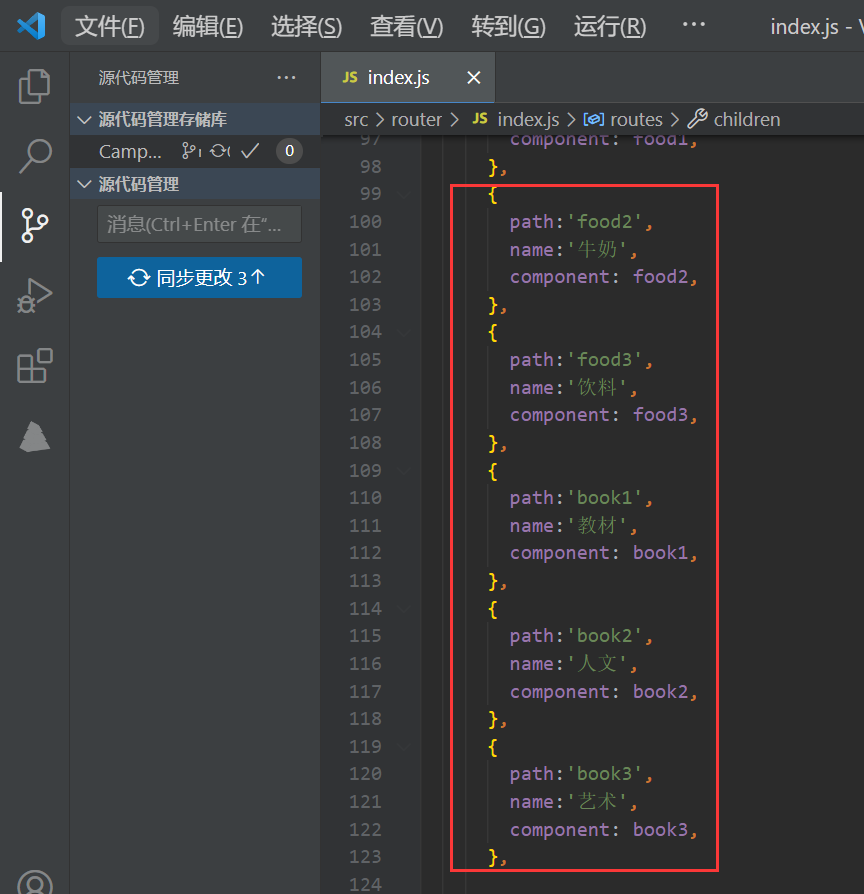Open the Extensions view
Viewport: 864px width, 894px height.
(x=34, y=366)
